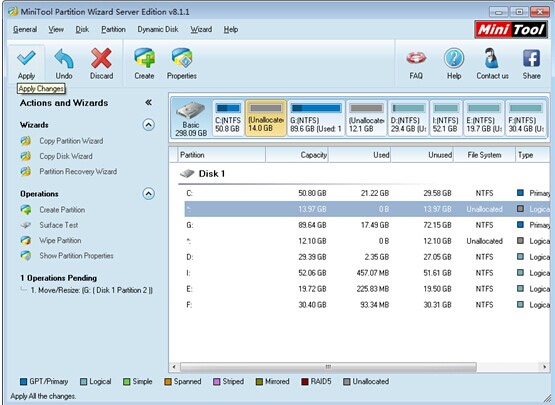Collapse the Operations section
Image resolution: width=555 pixels, height=405 pixels.
tap(148, 194)
